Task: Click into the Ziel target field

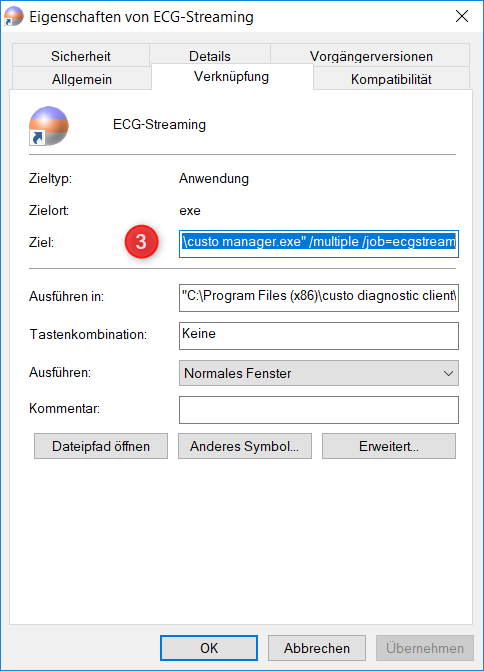Action: pyautogui.click(x=319, y=244)
